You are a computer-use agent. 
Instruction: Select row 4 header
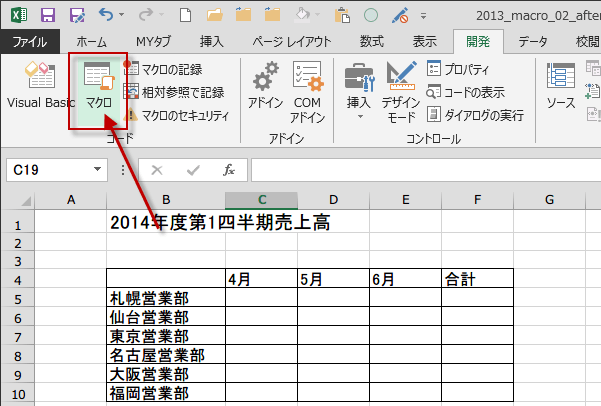click(x=18, y=280)
